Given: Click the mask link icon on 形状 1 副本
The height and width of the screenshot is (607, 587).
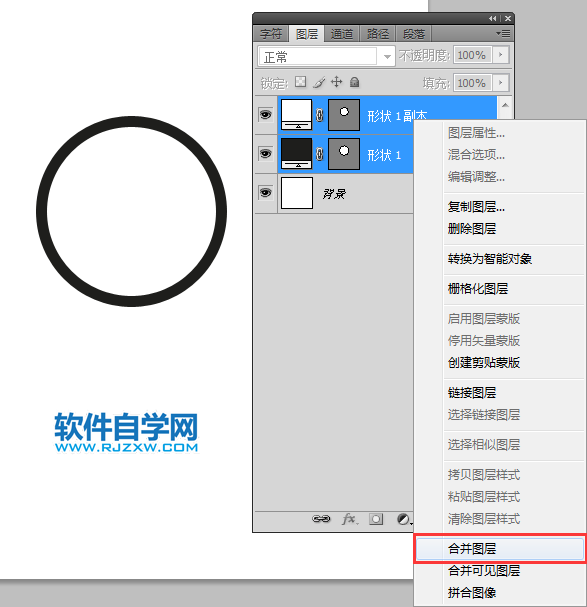Looking at the screenshot, I should [x=319, y=115].
